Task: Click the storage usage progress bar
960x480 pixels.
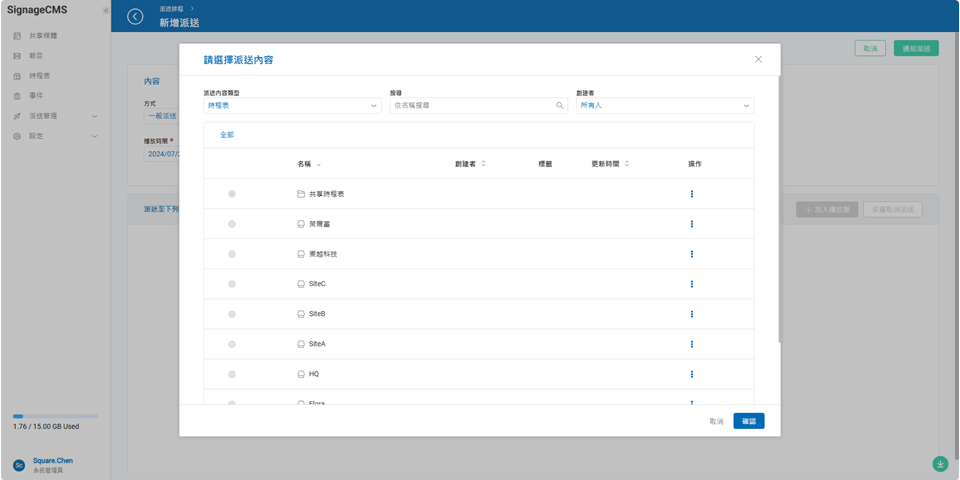Action: point(55,416)
